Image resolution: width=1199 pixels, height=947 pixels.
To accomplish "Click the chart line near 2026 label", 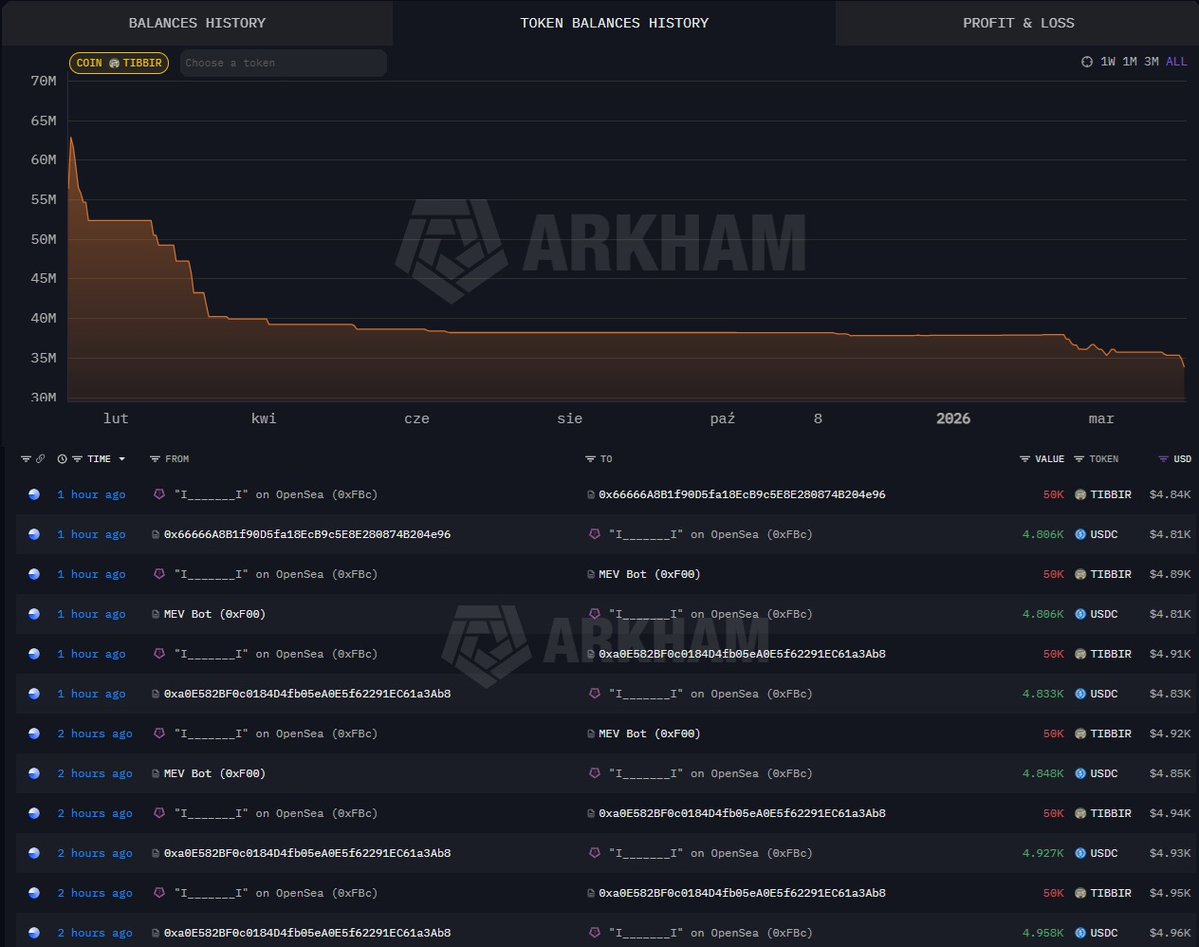I will (953, 335).
